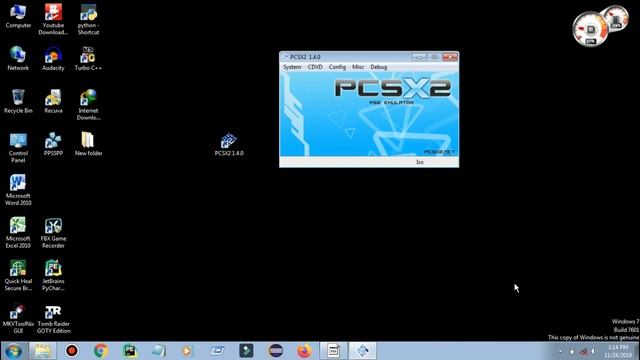Select the Network desktop icon
This screenshot has width=640, height=360.
point(18,59)
